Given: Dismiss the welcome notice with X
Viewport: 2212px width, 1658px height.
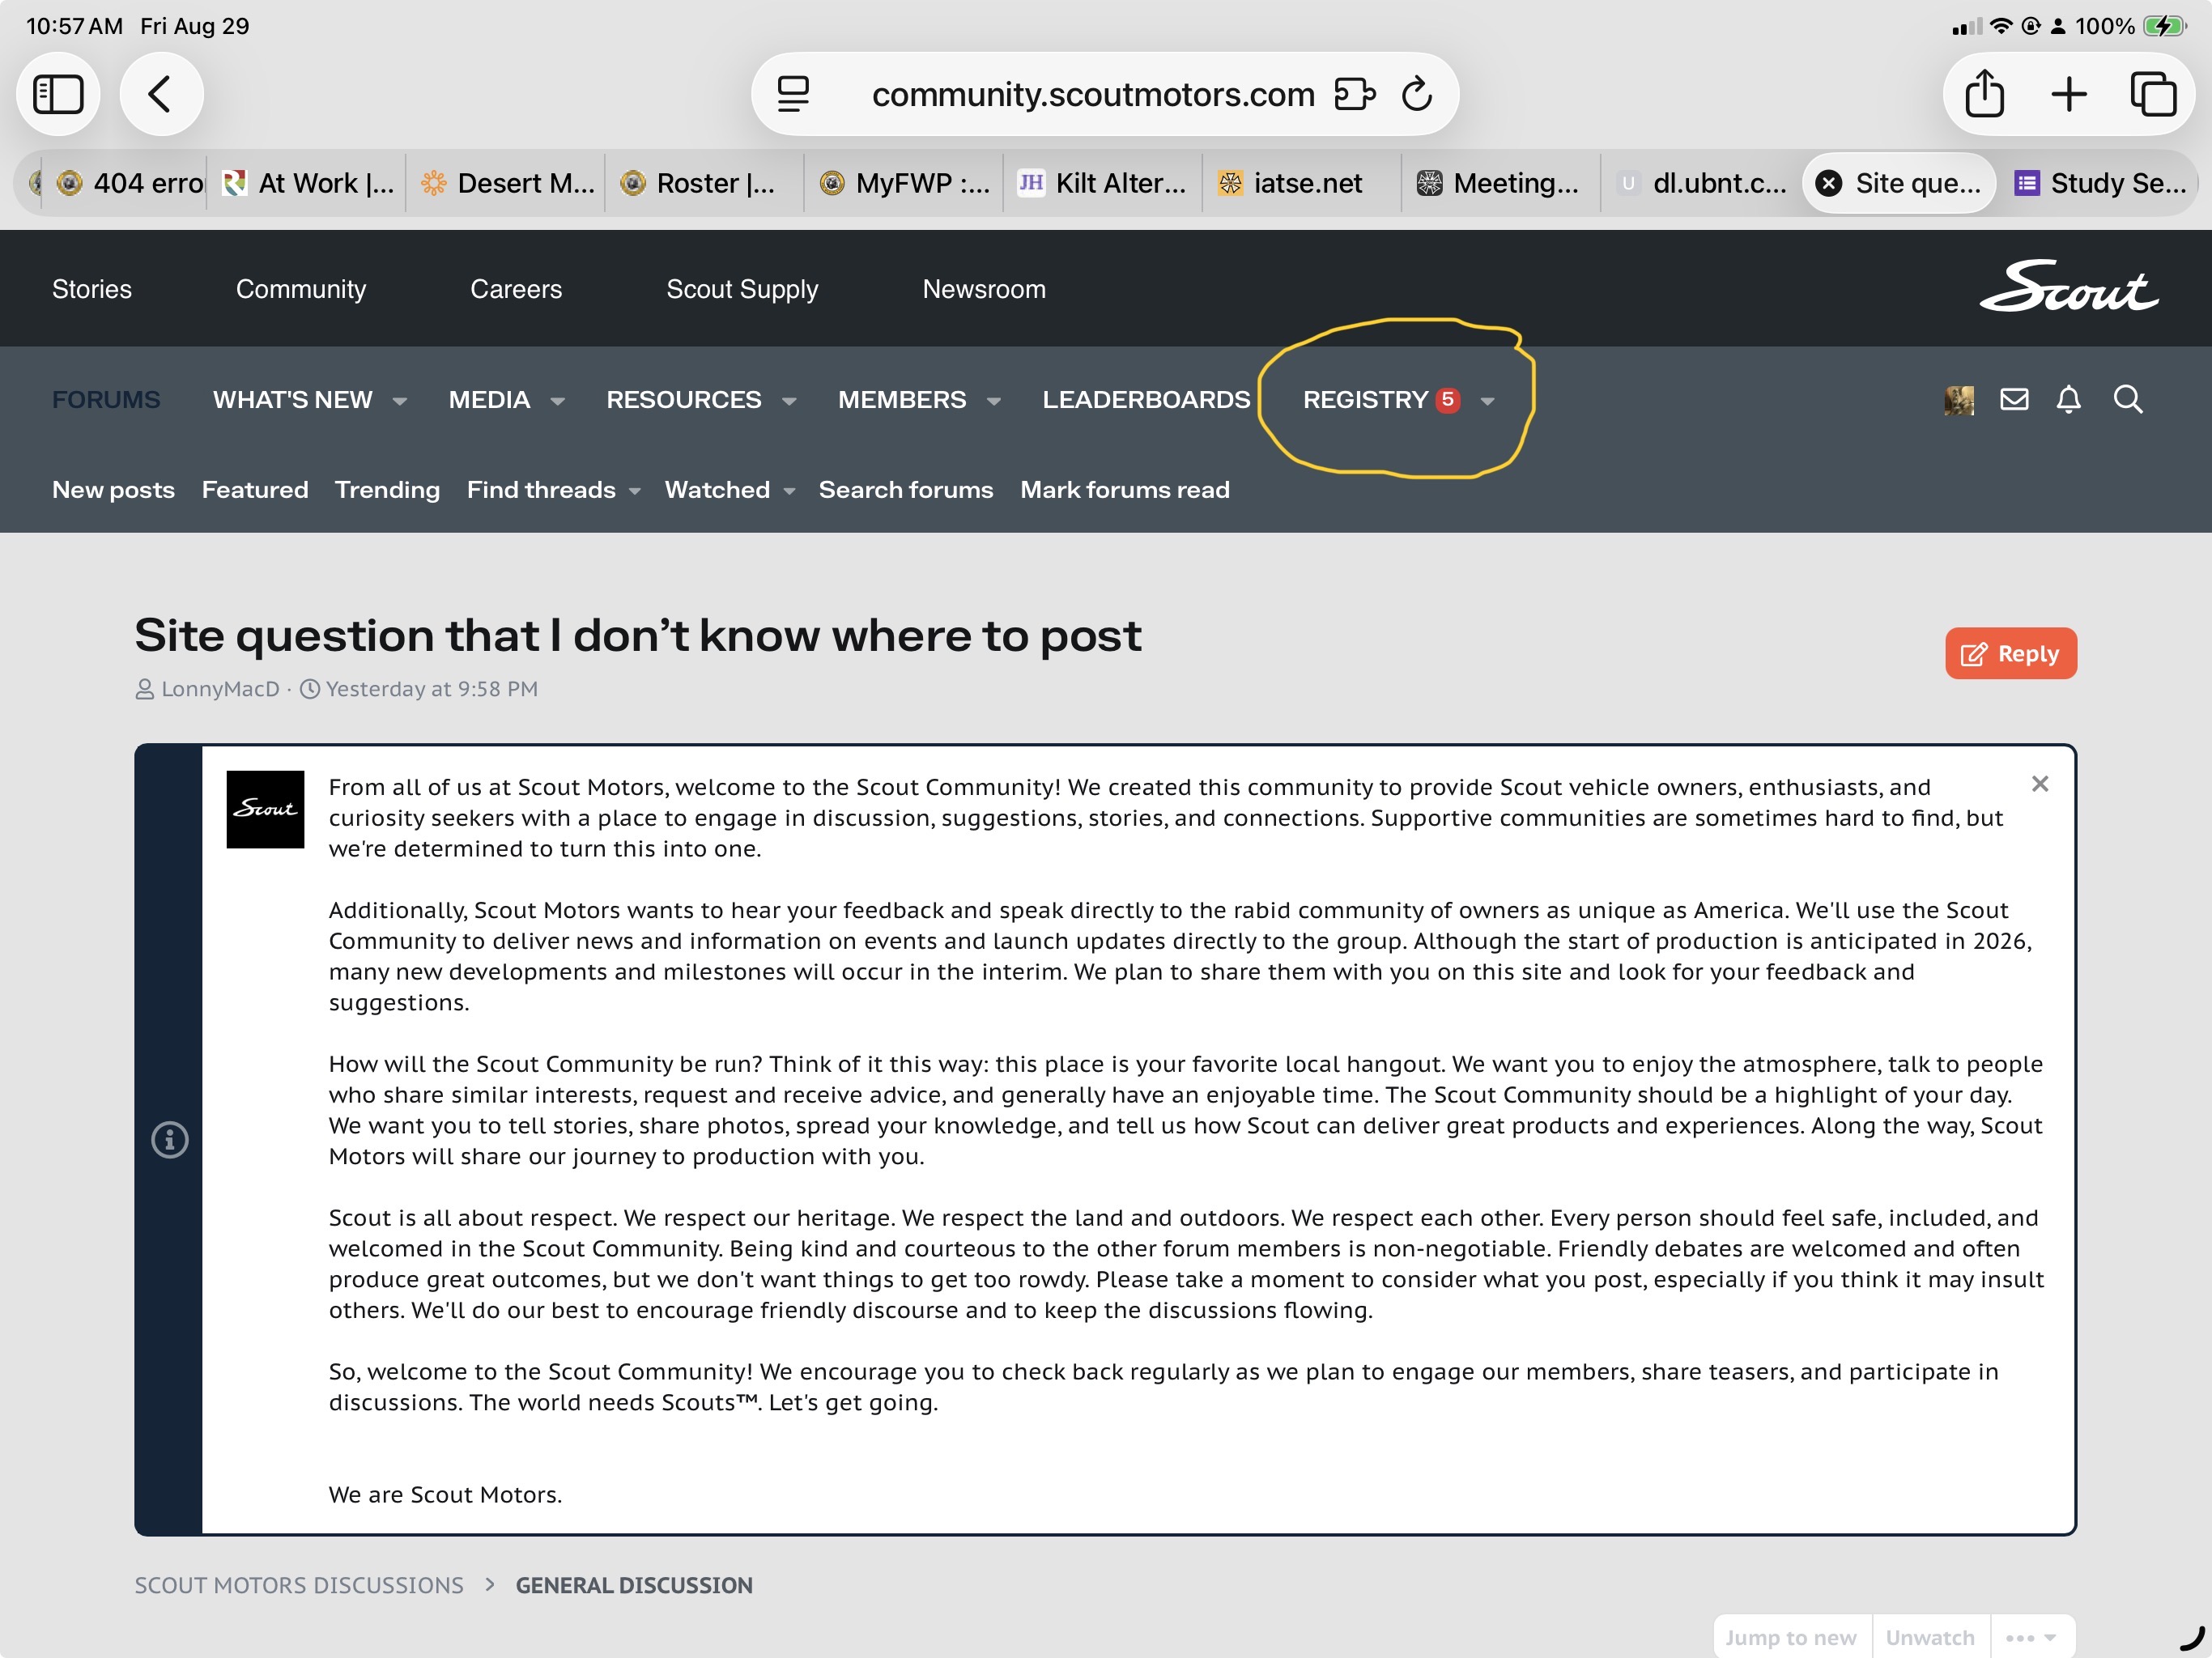Looking at the screenshot, I should click(x=2040, y=784).
